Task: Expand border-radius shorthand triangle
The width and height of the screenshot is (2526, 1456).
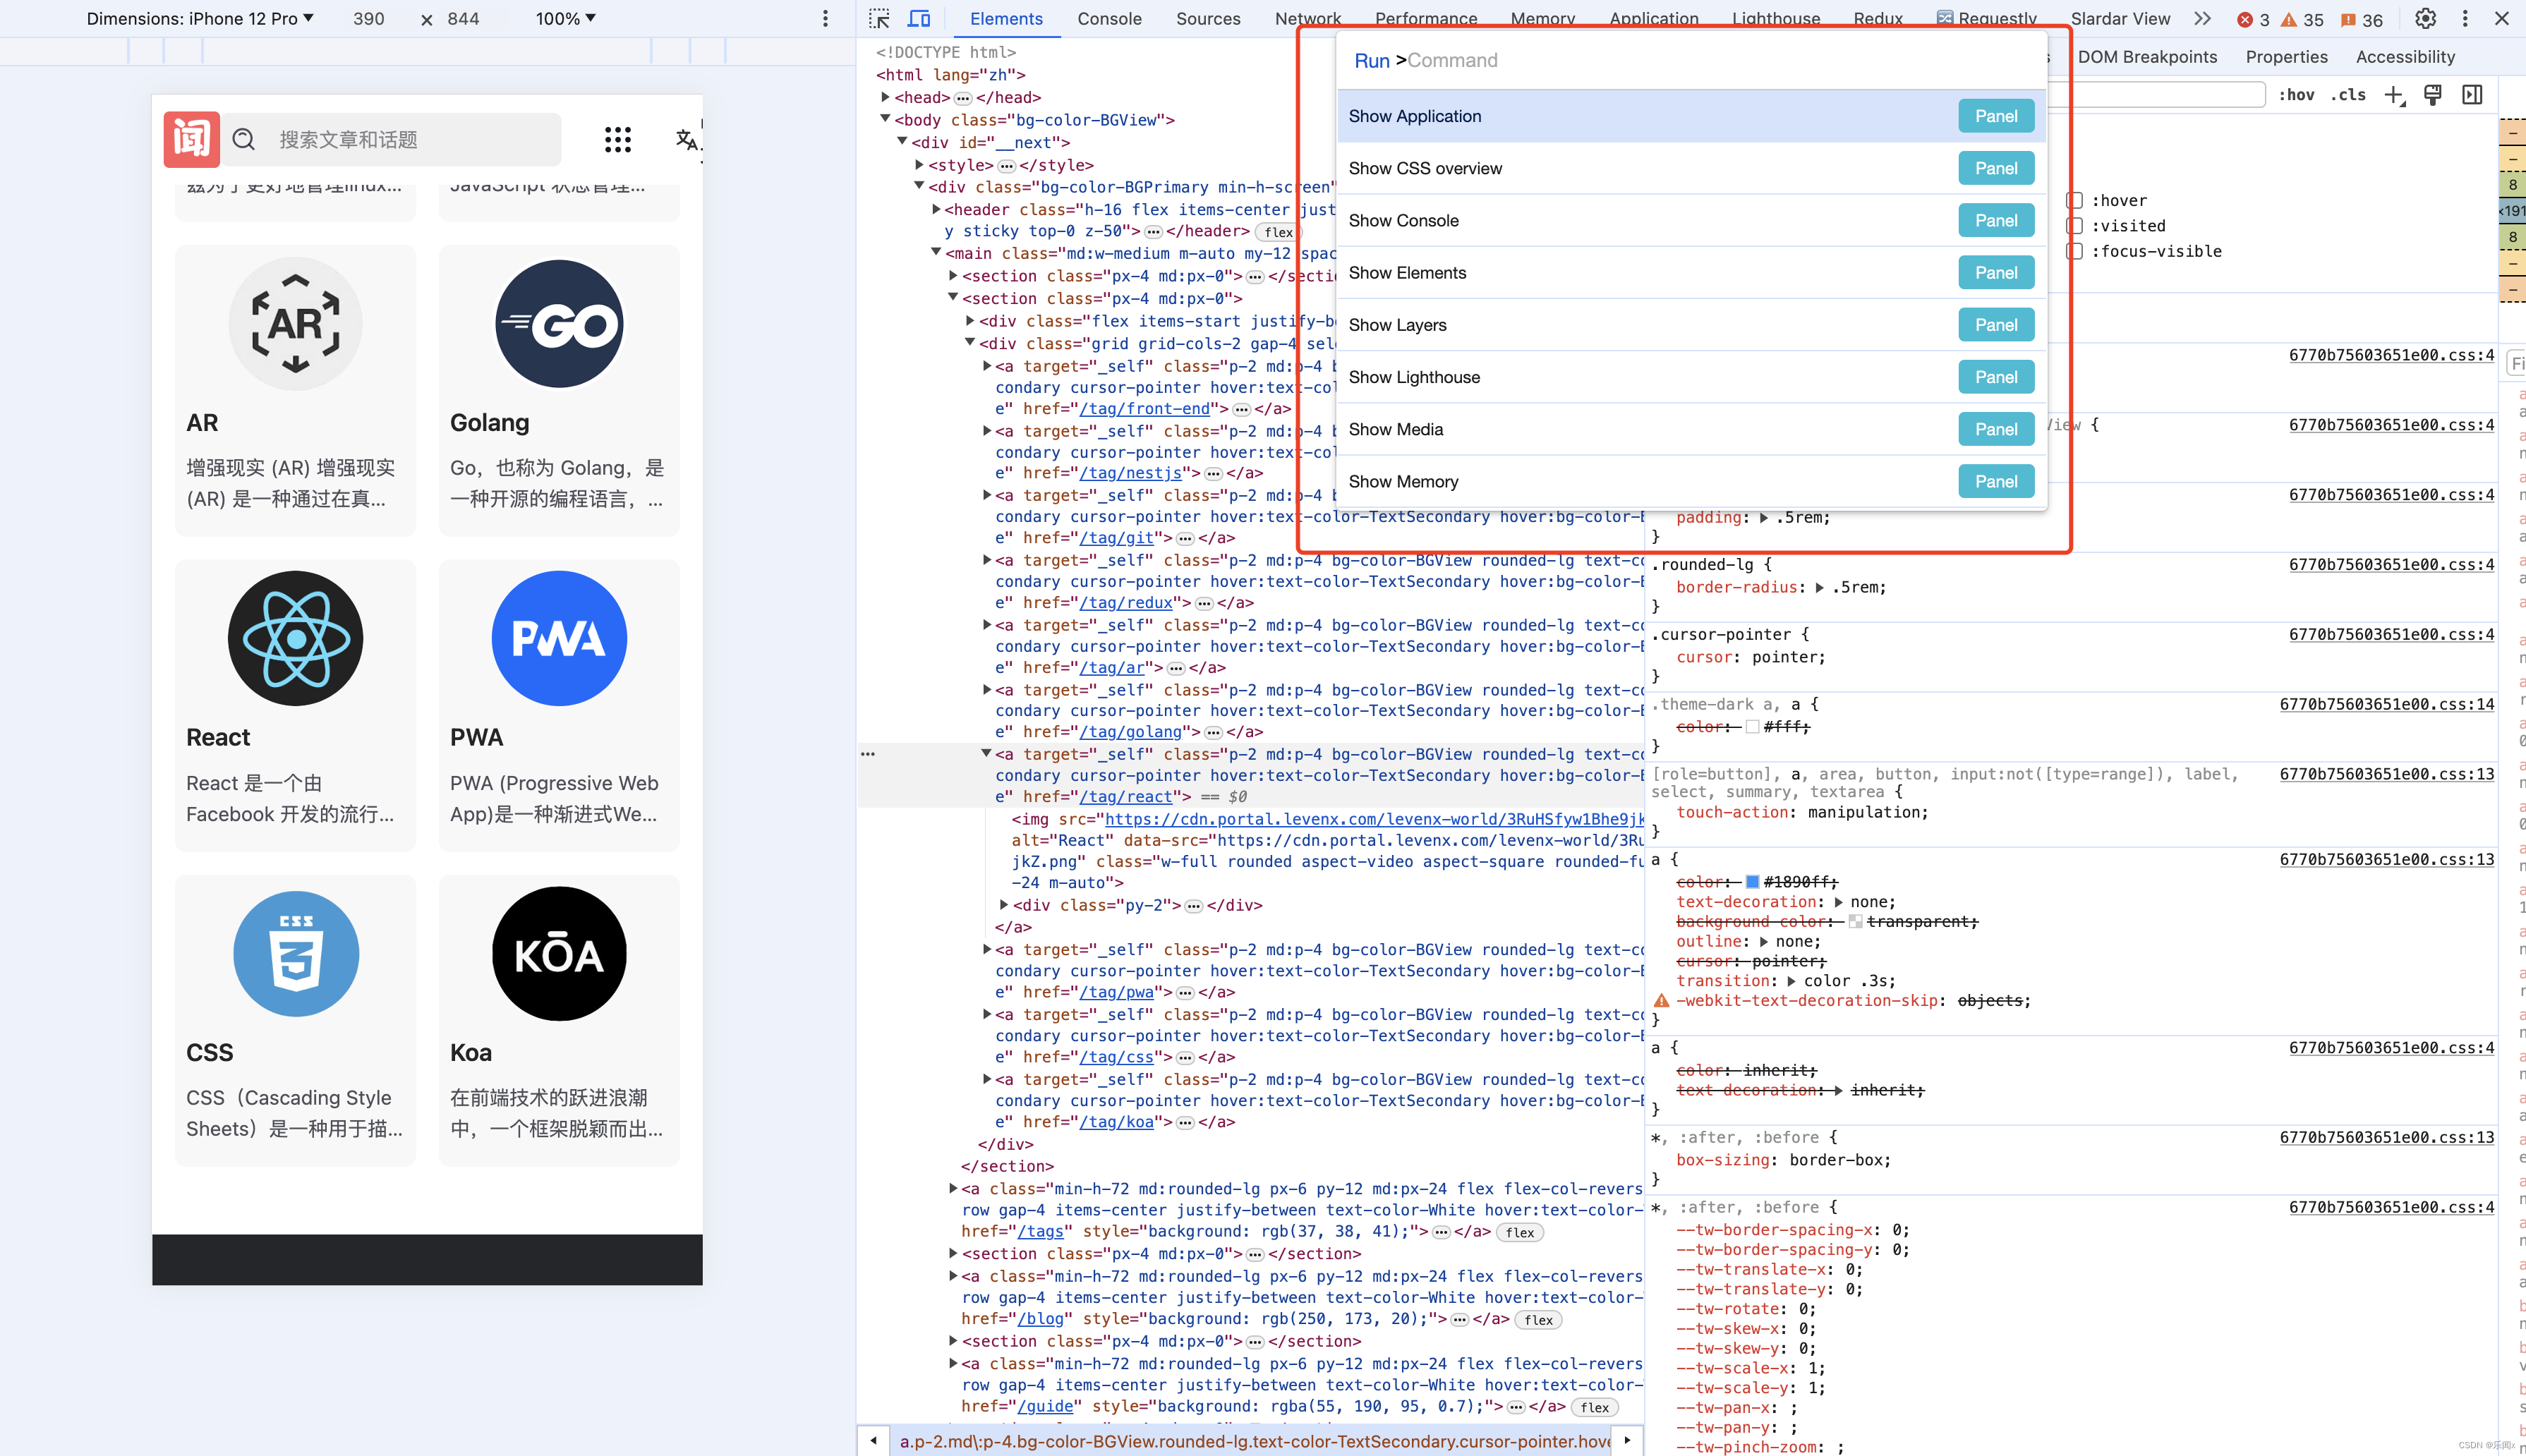Action: 1819,587
